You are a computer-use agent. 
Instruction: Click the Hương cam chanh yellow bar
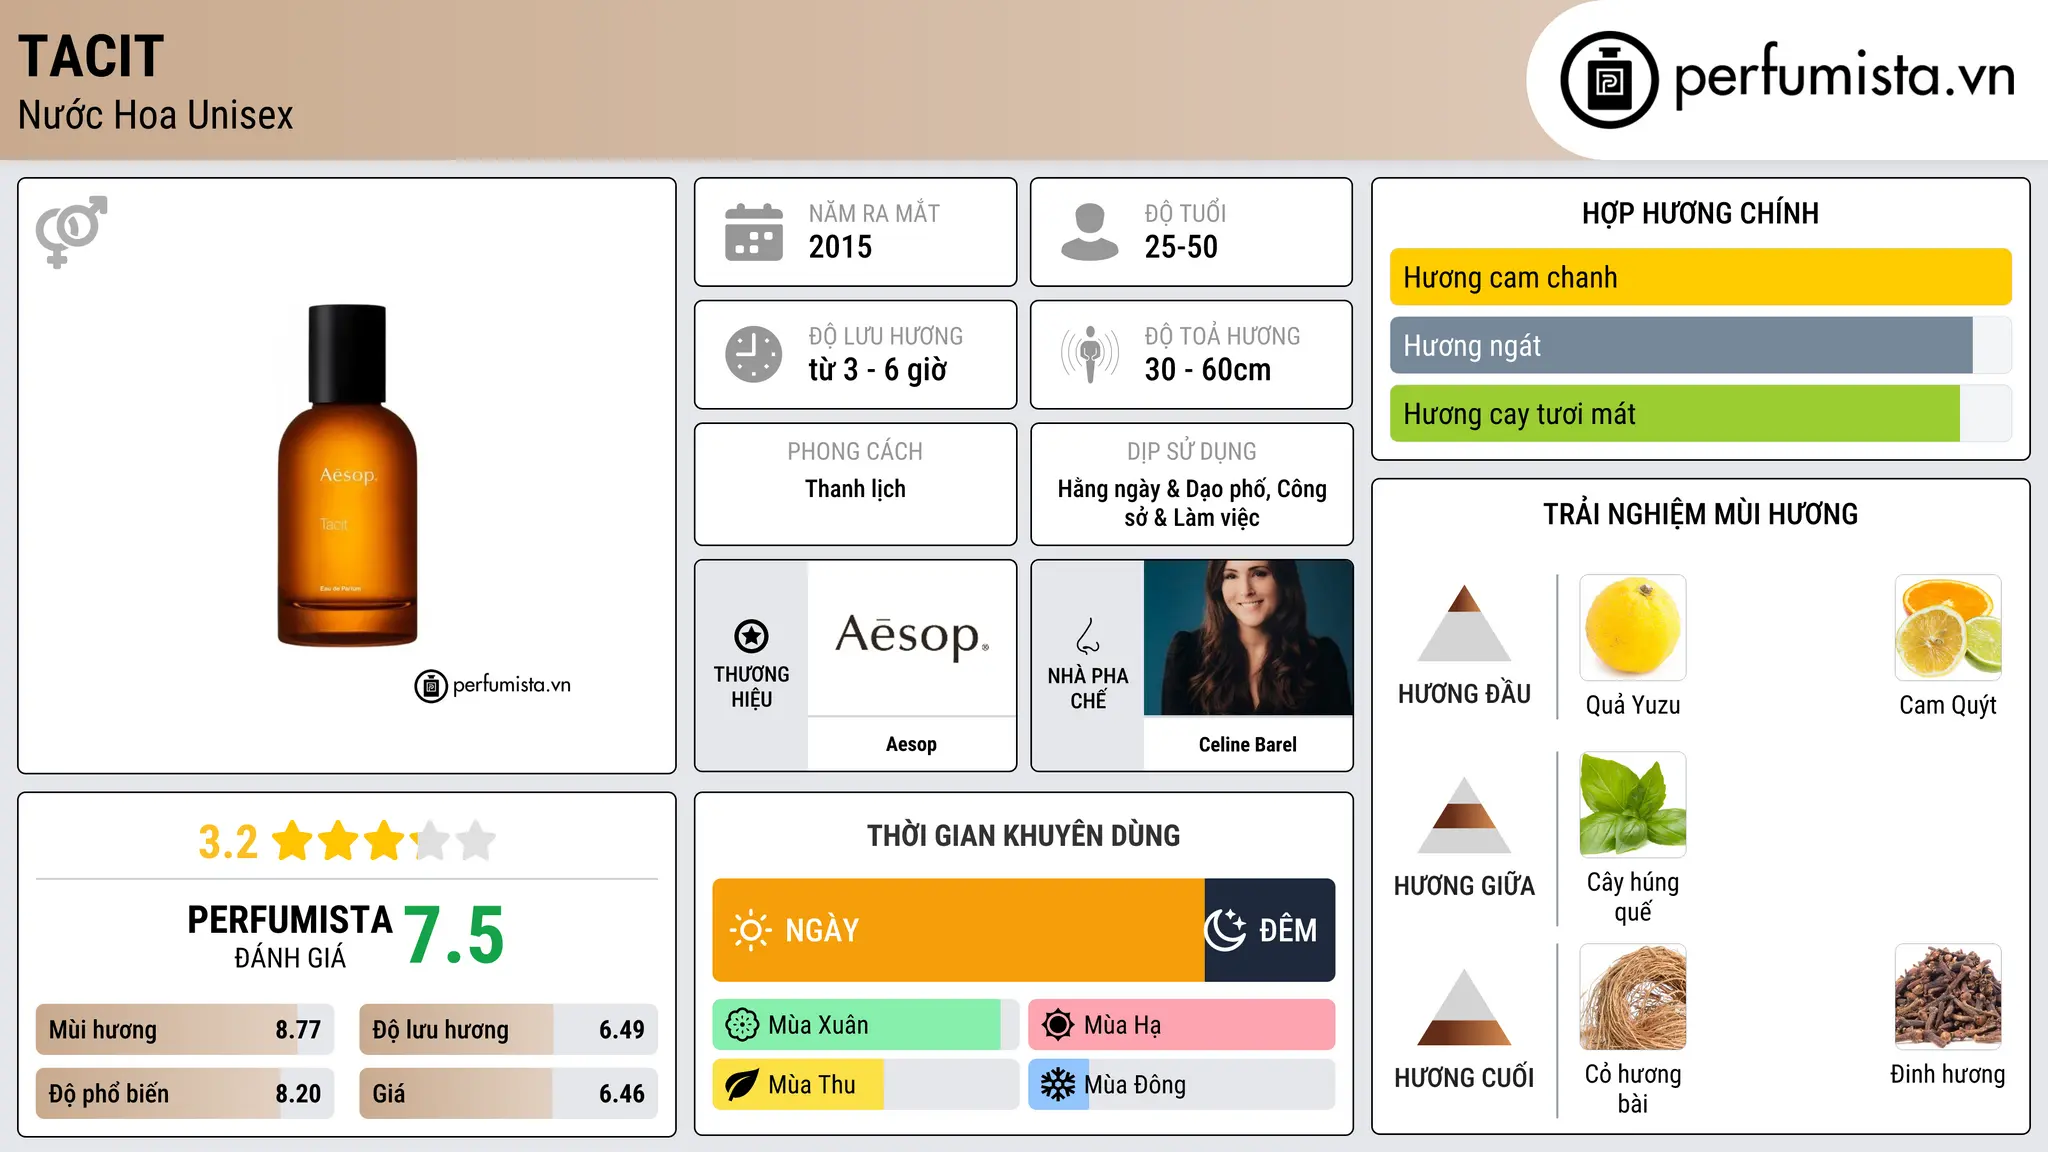click(1700, 277)
